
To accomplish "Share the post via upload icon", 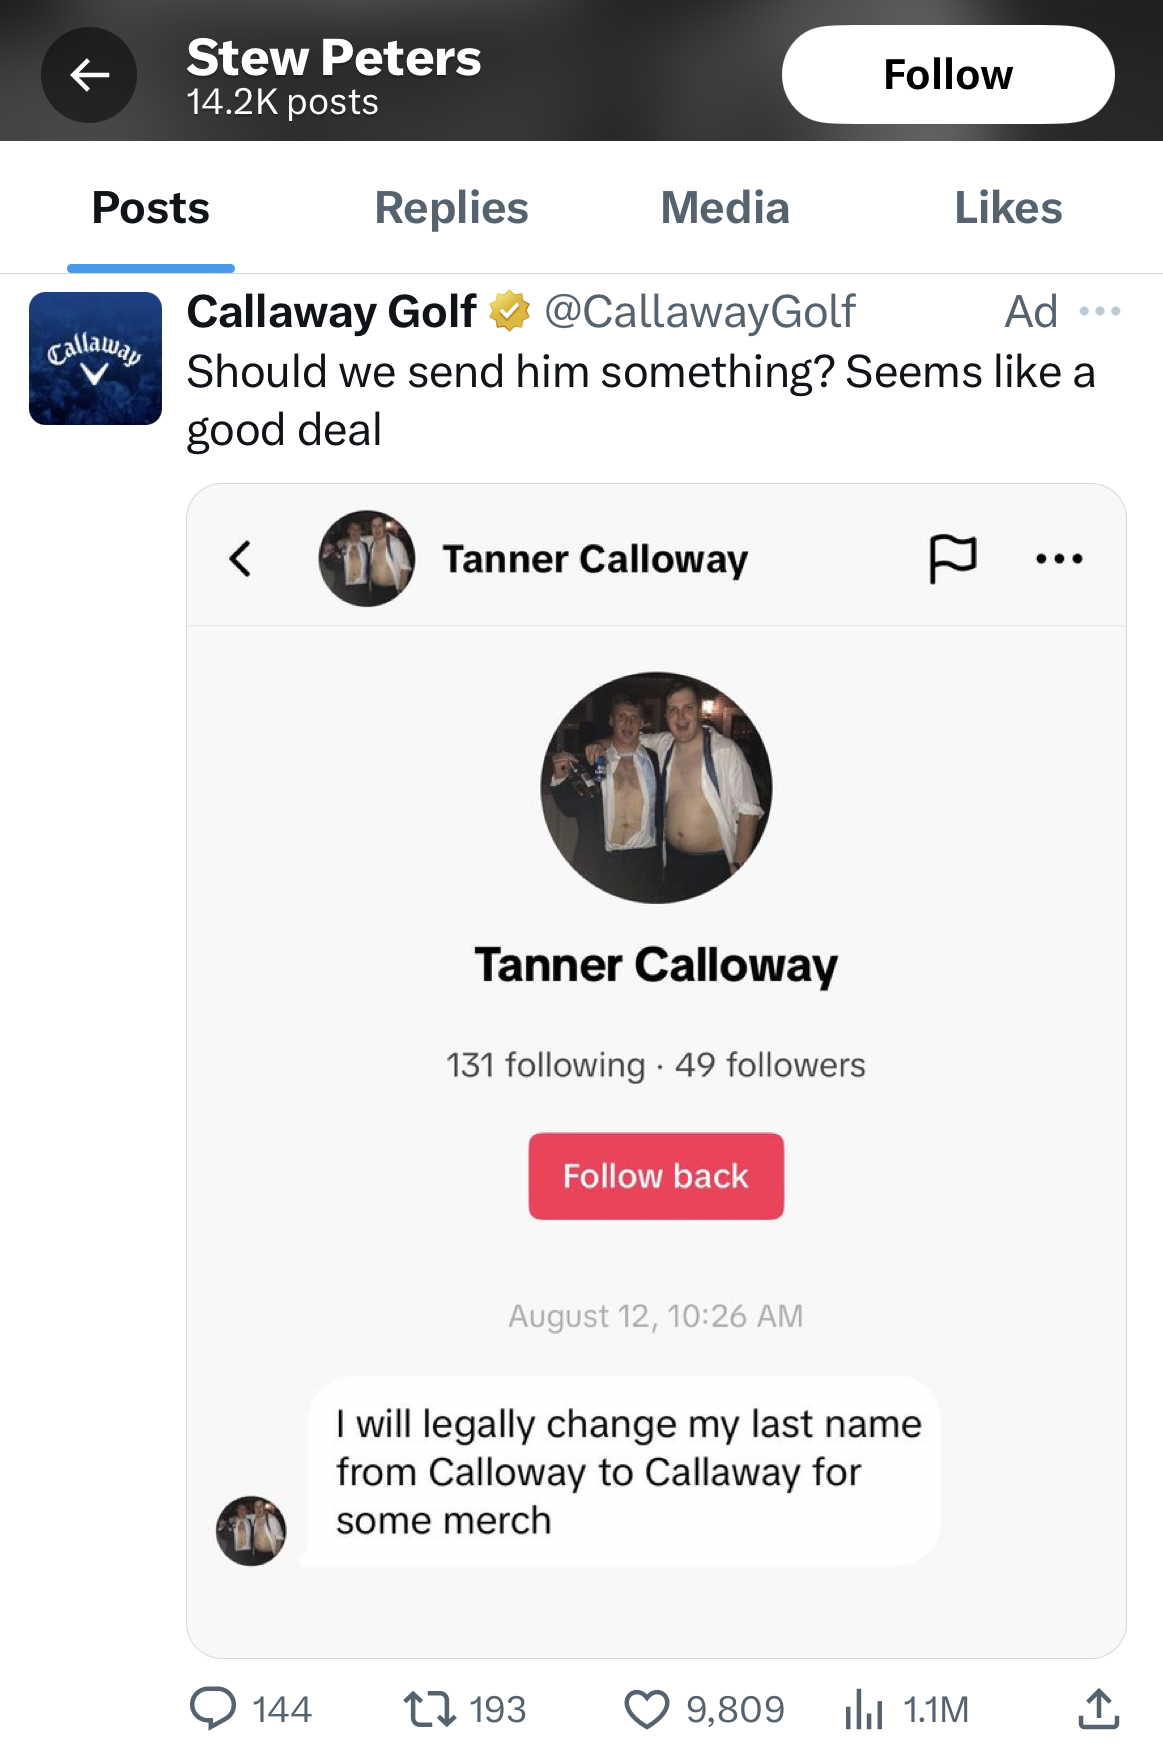I will (x=1098, y=1709).
